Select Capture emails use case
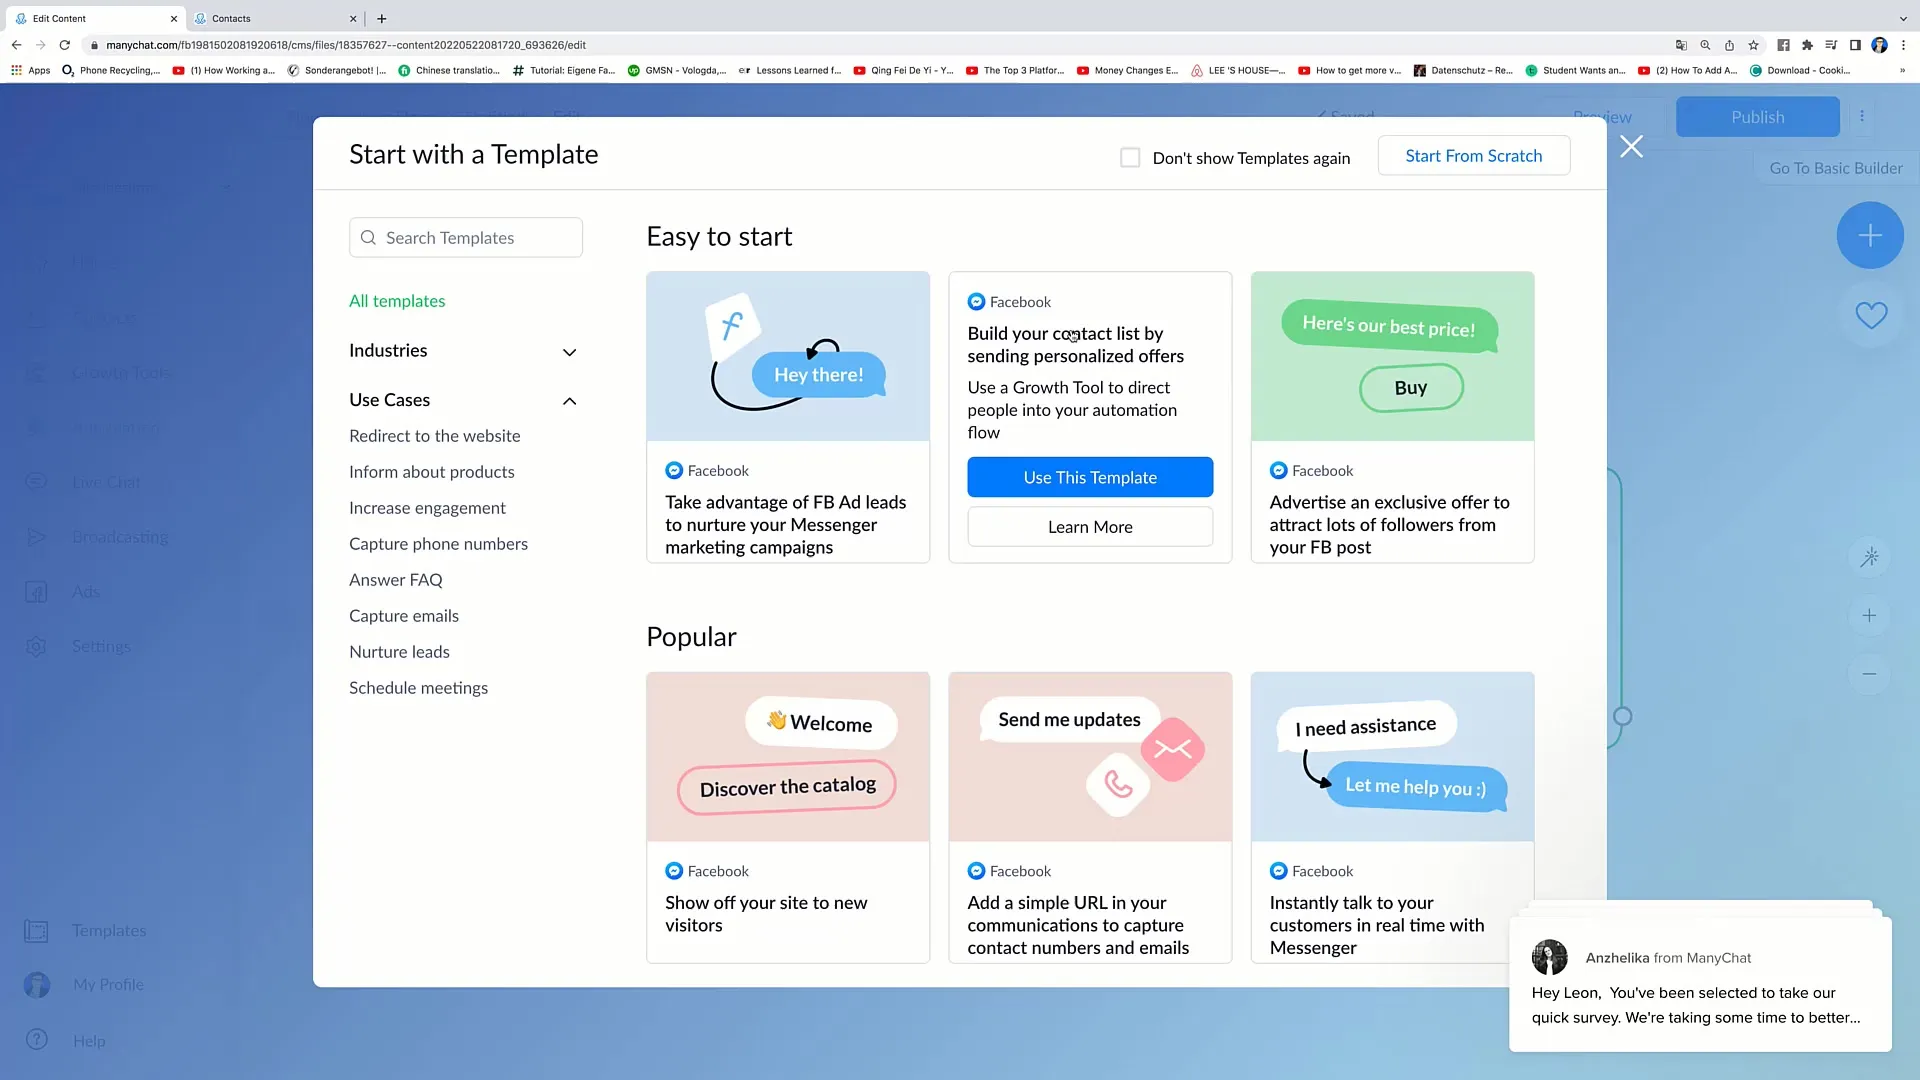This screenshot has height=1080, width=1920. (404, 616)
